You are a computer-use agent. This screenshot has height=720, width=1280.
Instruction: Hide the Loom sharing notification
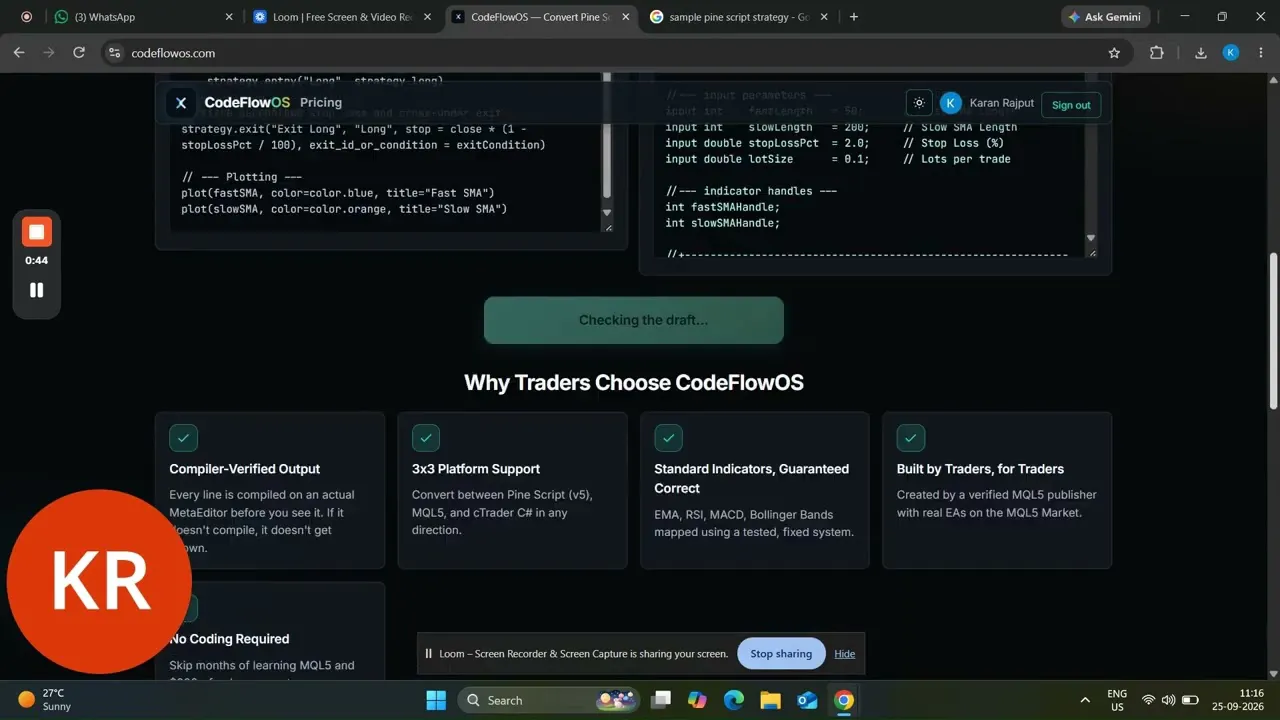coord(845,653)
